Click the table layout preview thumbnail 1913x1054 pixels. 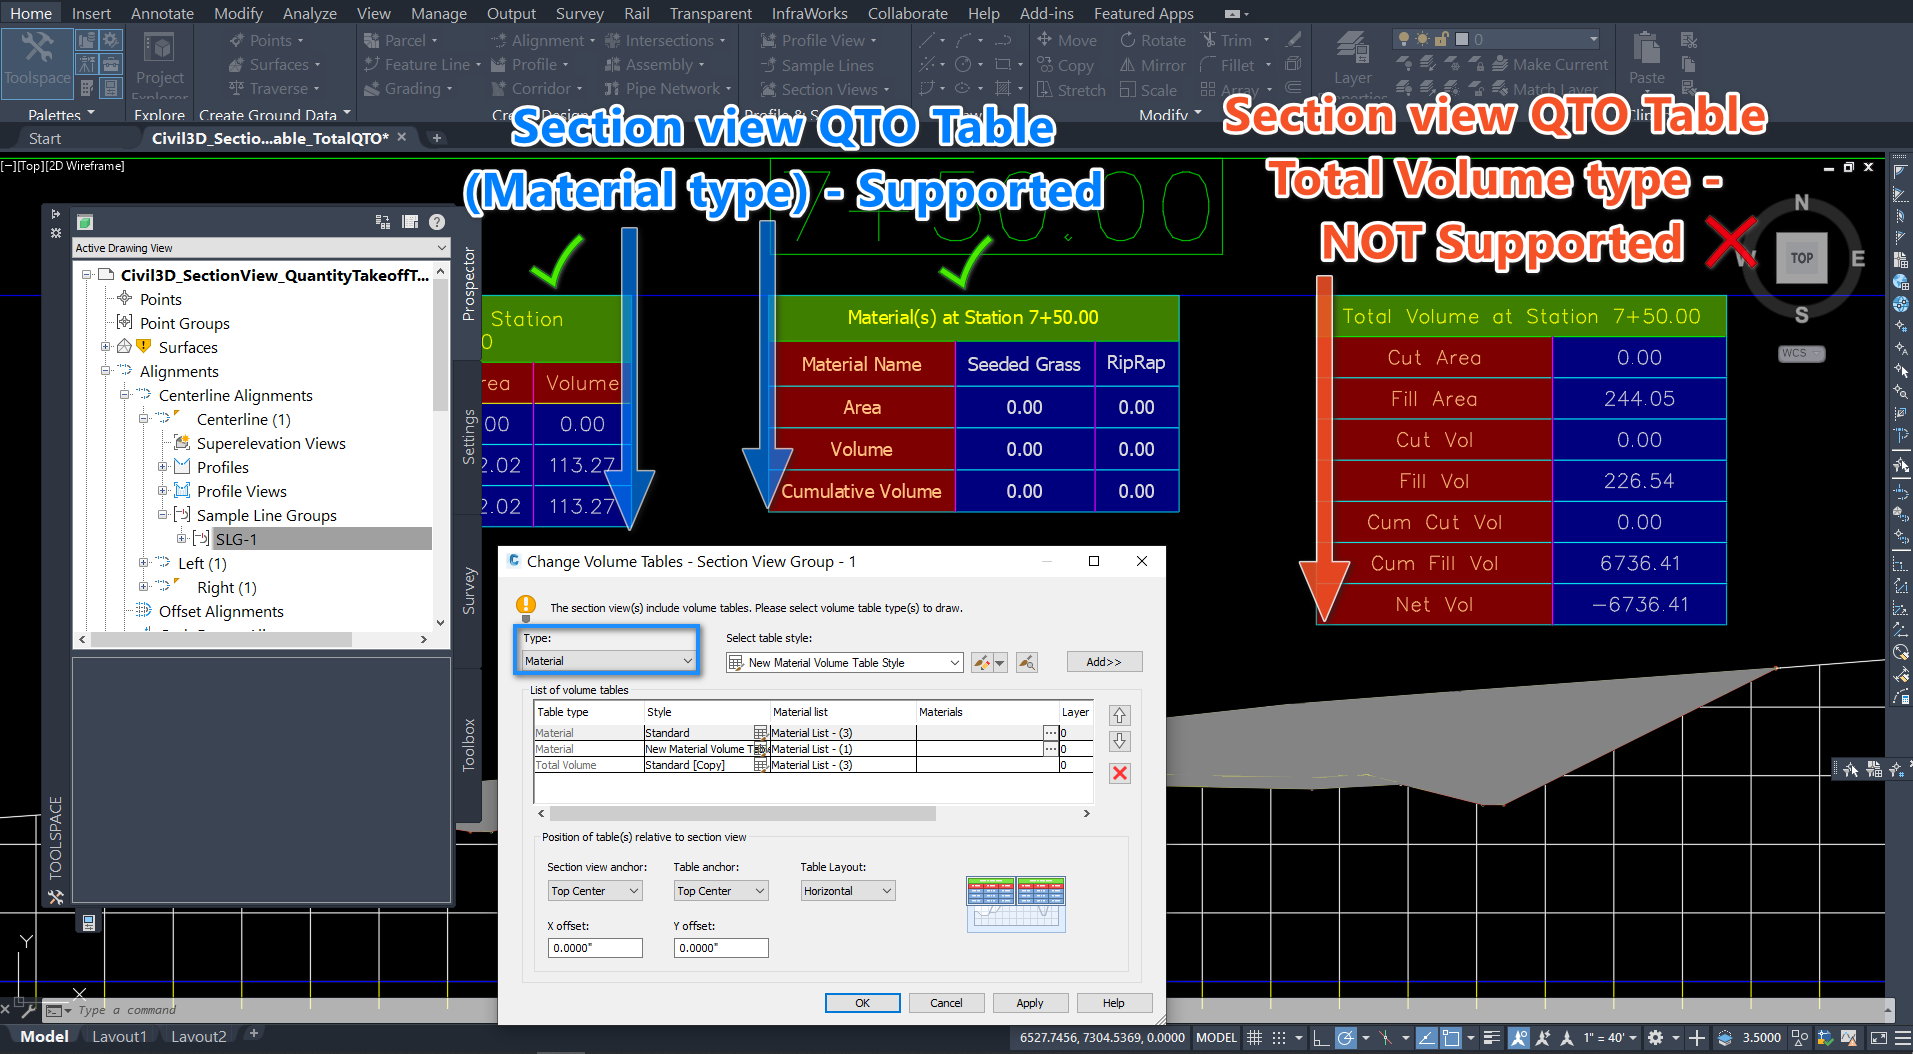pos(1016,904)
